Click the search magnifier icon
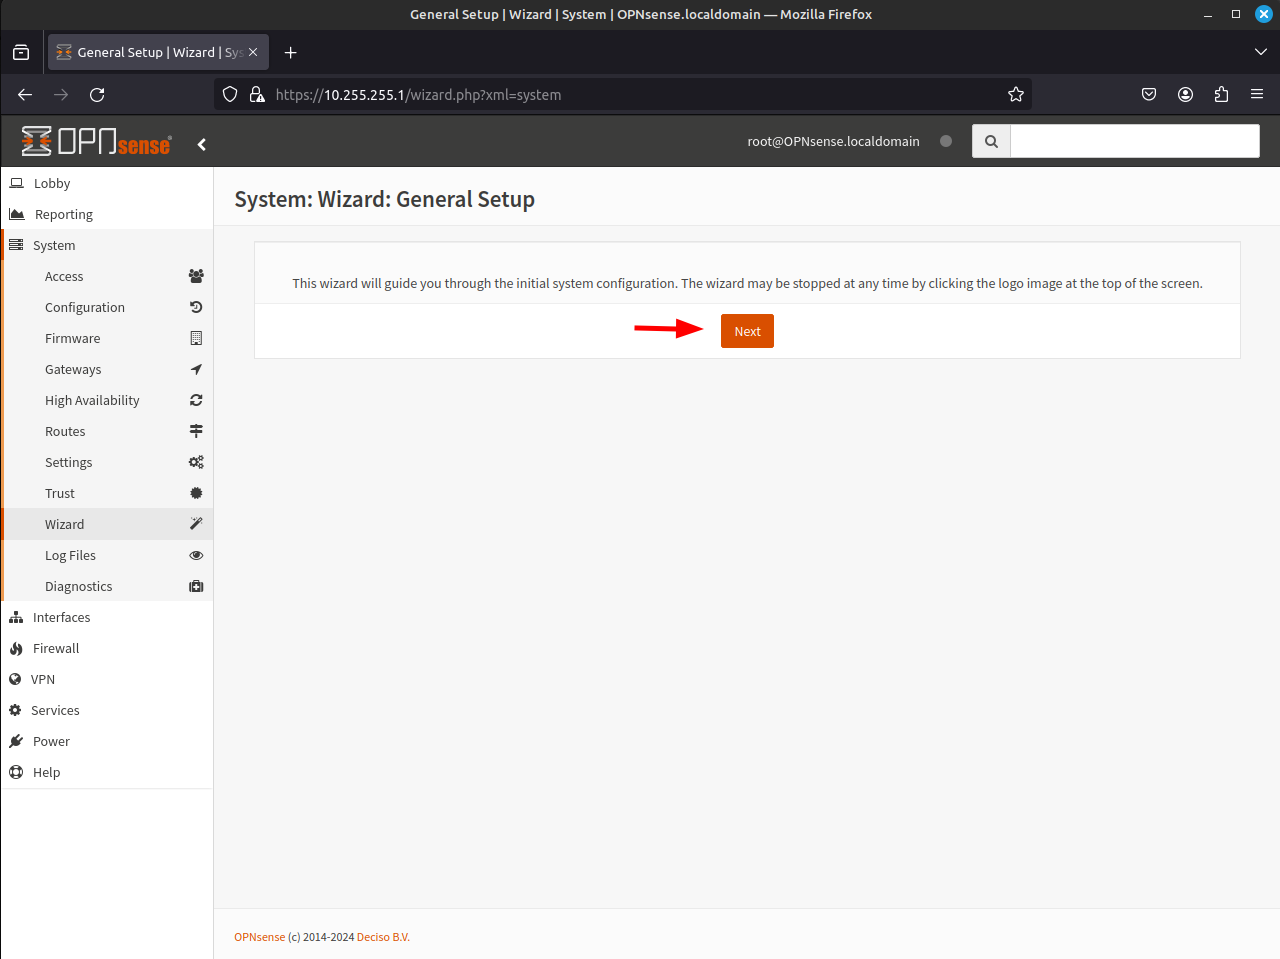This screenshot has width=1280, height=959. [991, 141]
